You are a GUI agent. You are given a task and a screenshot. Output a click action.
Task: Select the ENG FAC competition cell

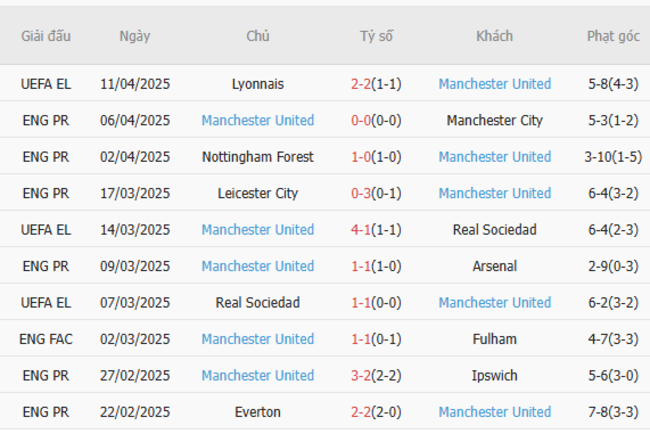[46, 339]
